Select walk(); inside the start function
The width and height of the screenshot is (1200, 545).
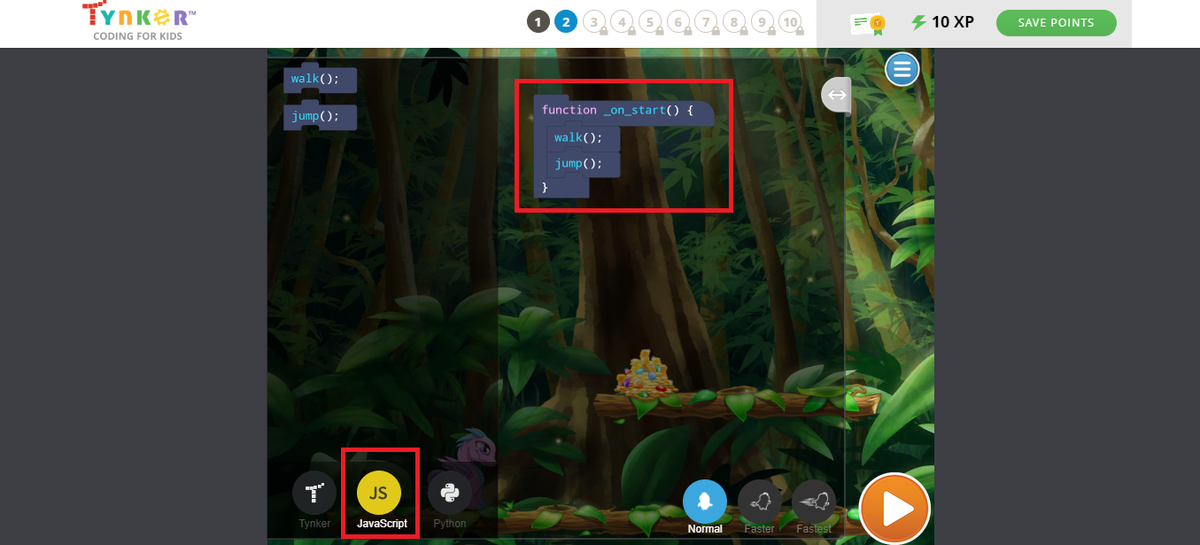click(x=583, y=138)
